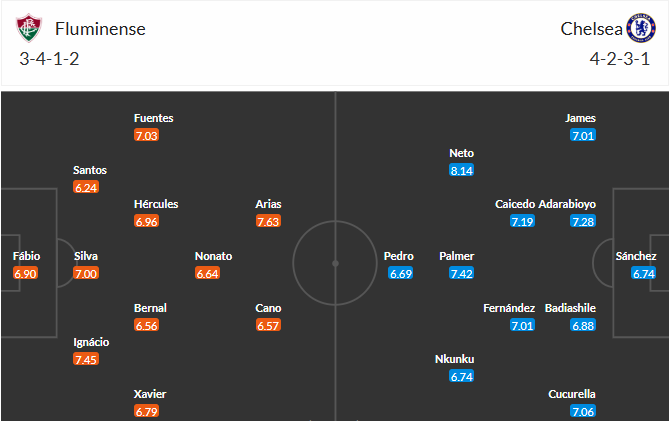Select player Adarabioyo on the pitch
669x421 pixels.
pyautogui.click(x=567, y=204)
